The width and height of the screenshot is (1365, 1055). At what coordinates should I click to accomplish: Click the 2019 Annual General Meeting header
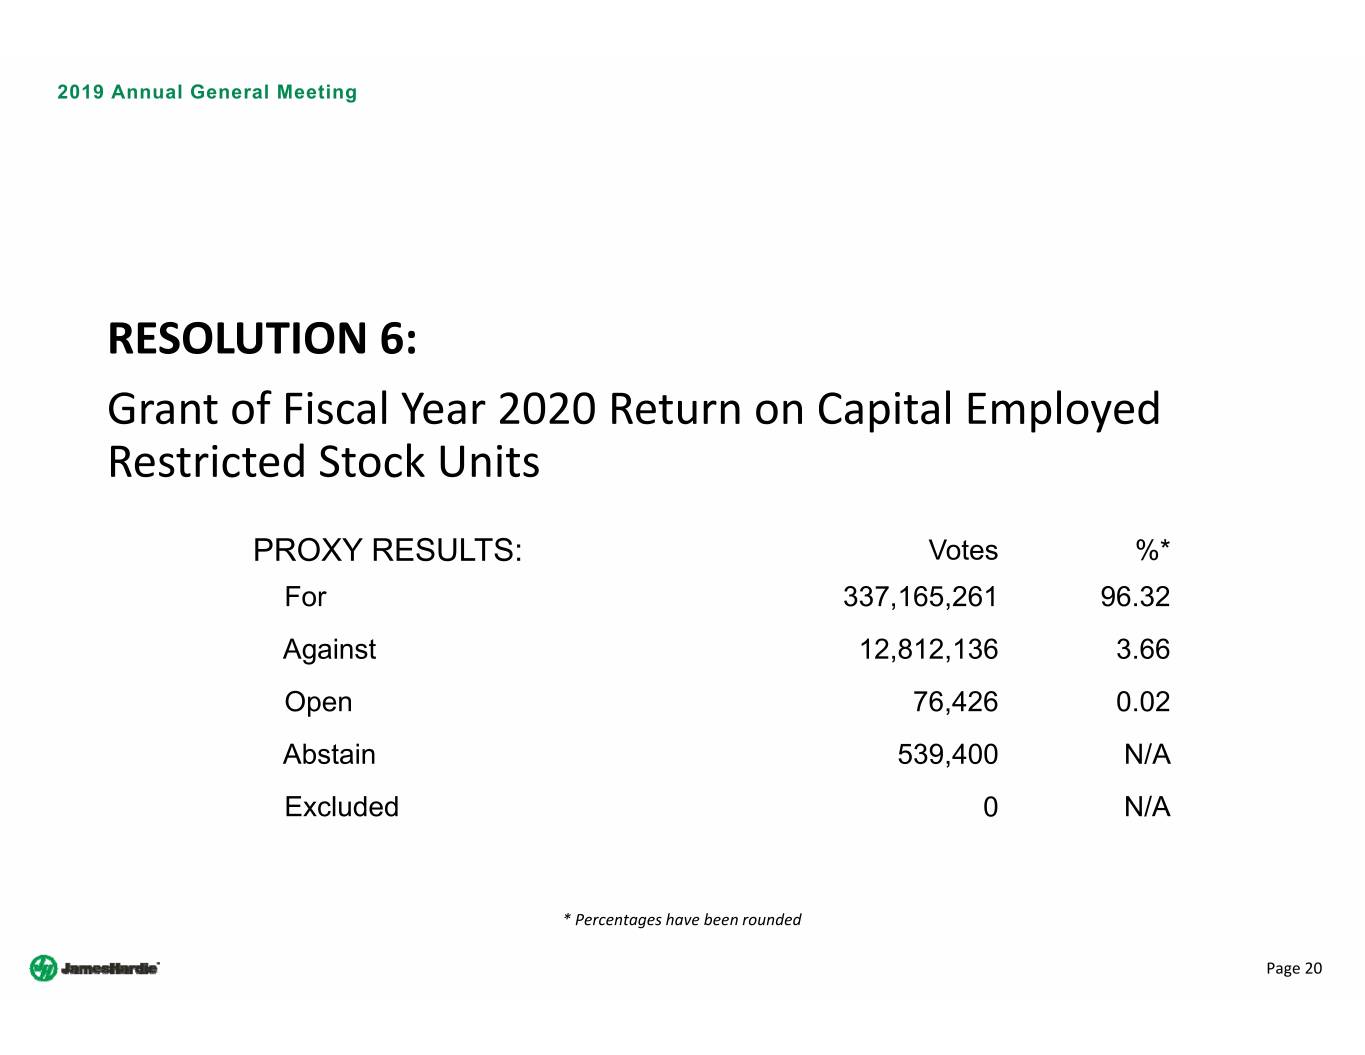207,92
